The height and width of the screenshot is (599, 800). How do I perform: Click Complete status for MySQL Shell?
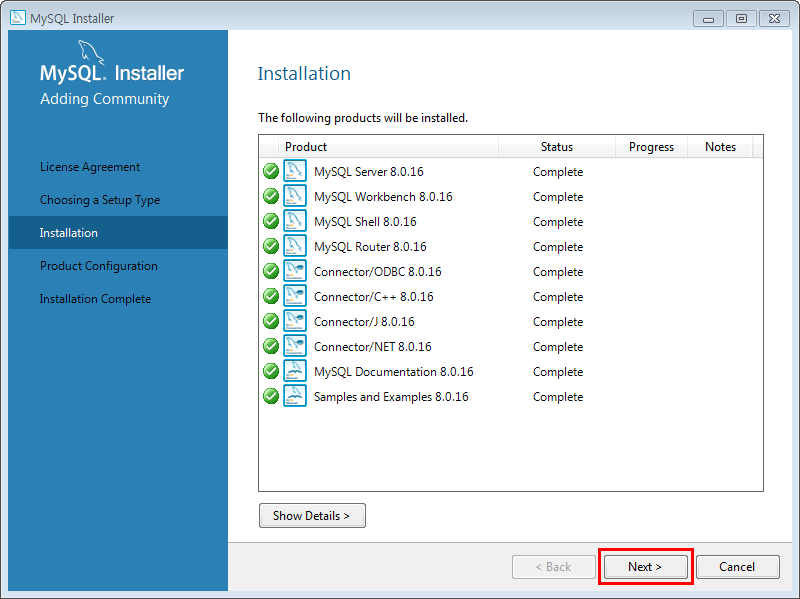point(558,222)
